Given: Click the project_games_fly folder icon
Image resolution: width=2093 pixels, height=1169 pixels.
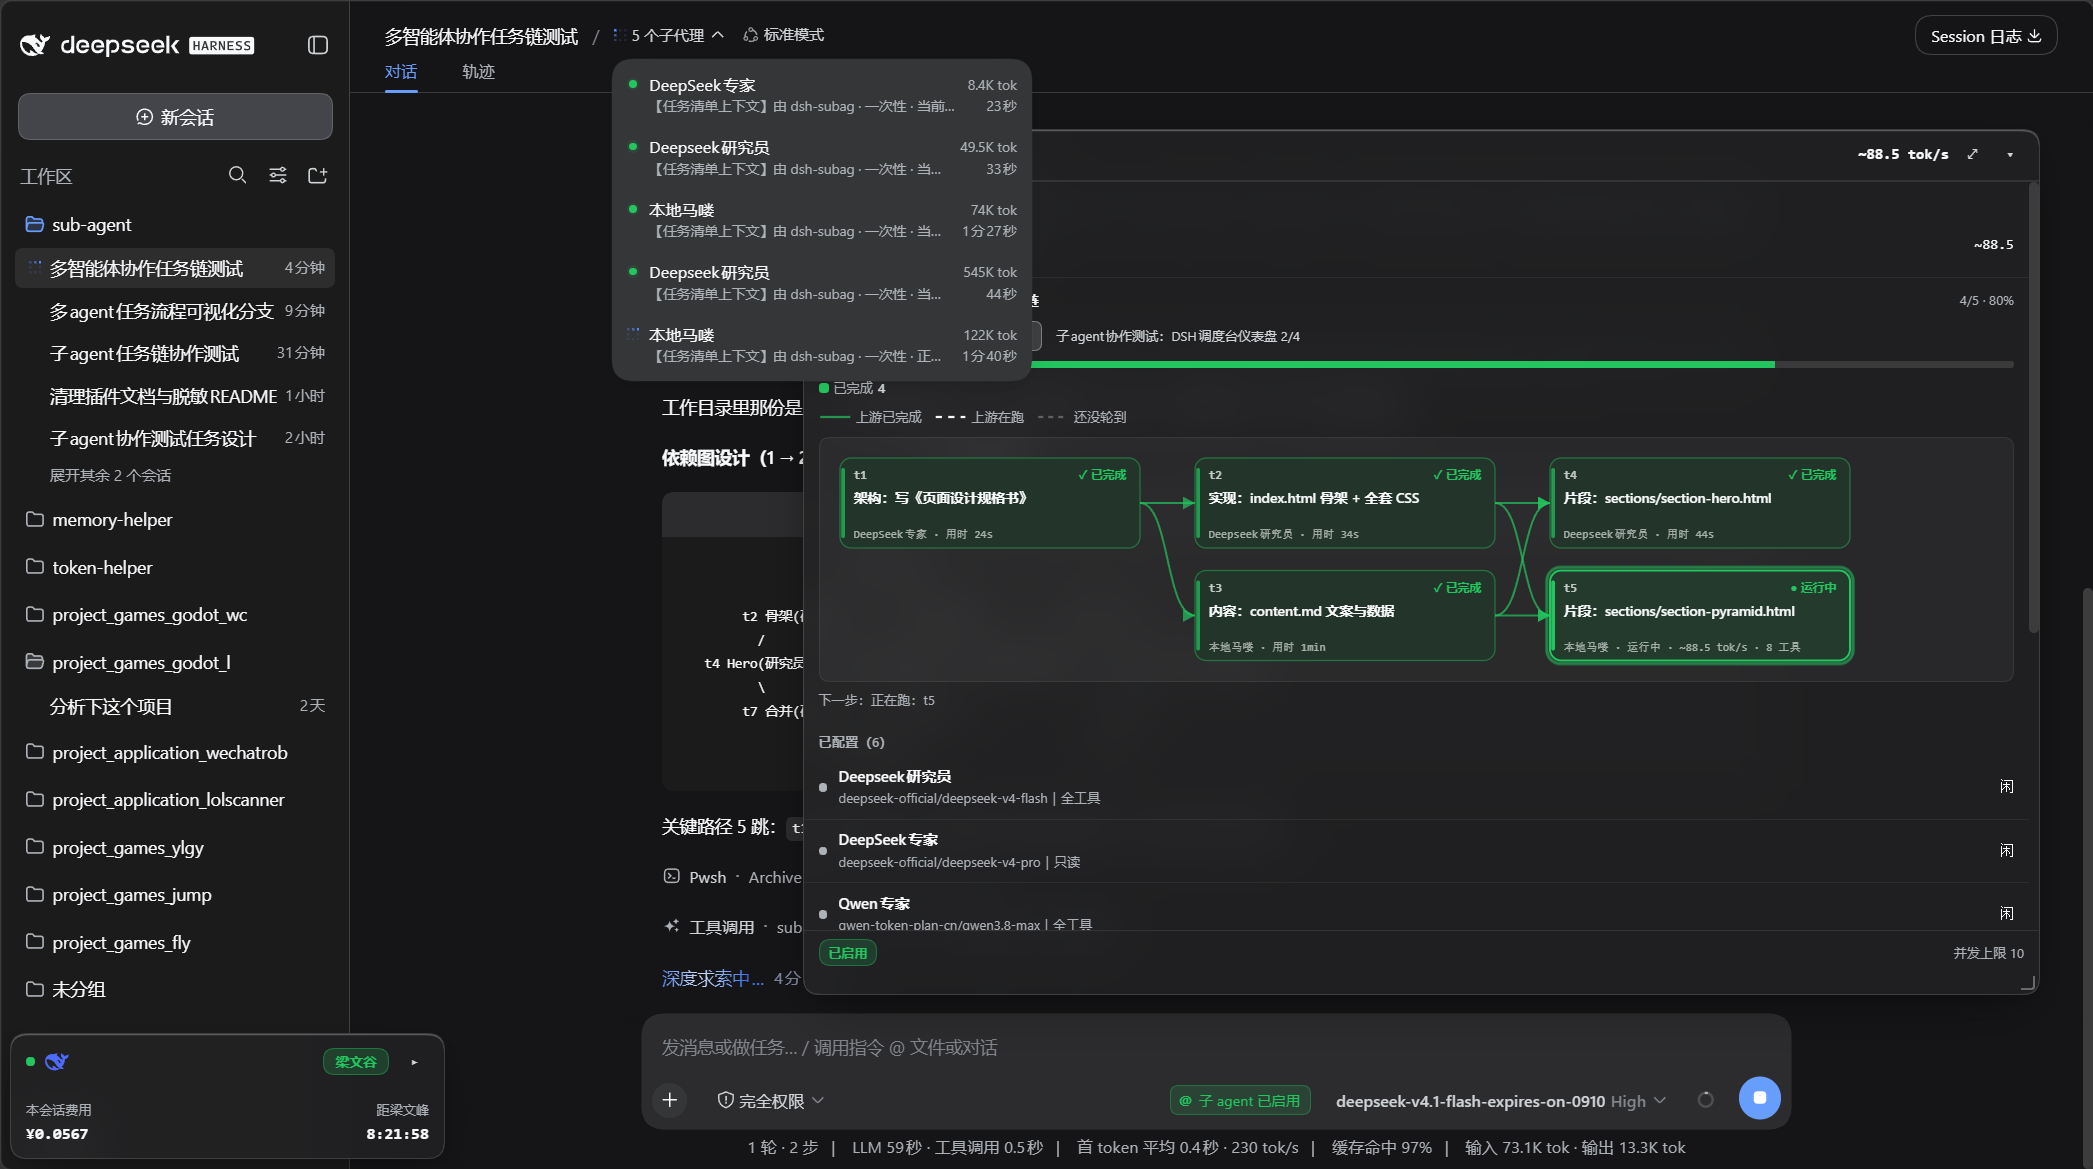Looking at the screenshot, I should click(x=35, y=942).
